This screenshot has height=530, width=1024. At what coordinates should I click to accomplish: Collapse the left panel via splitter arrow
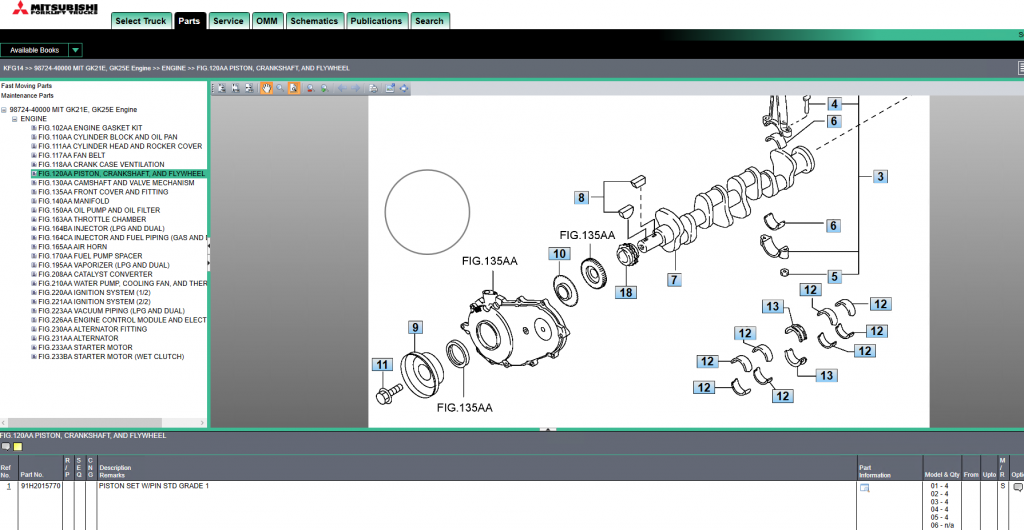[208, 247]
